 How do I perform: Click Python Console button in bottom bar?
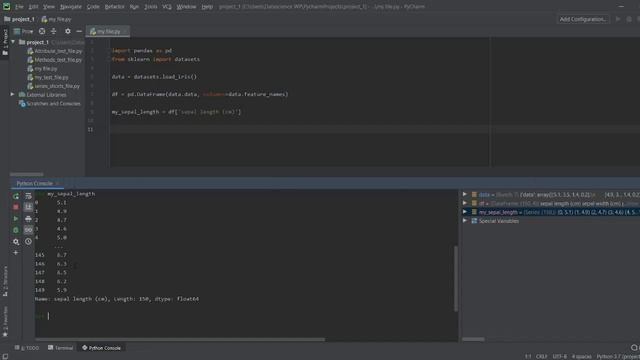point(101,348)
